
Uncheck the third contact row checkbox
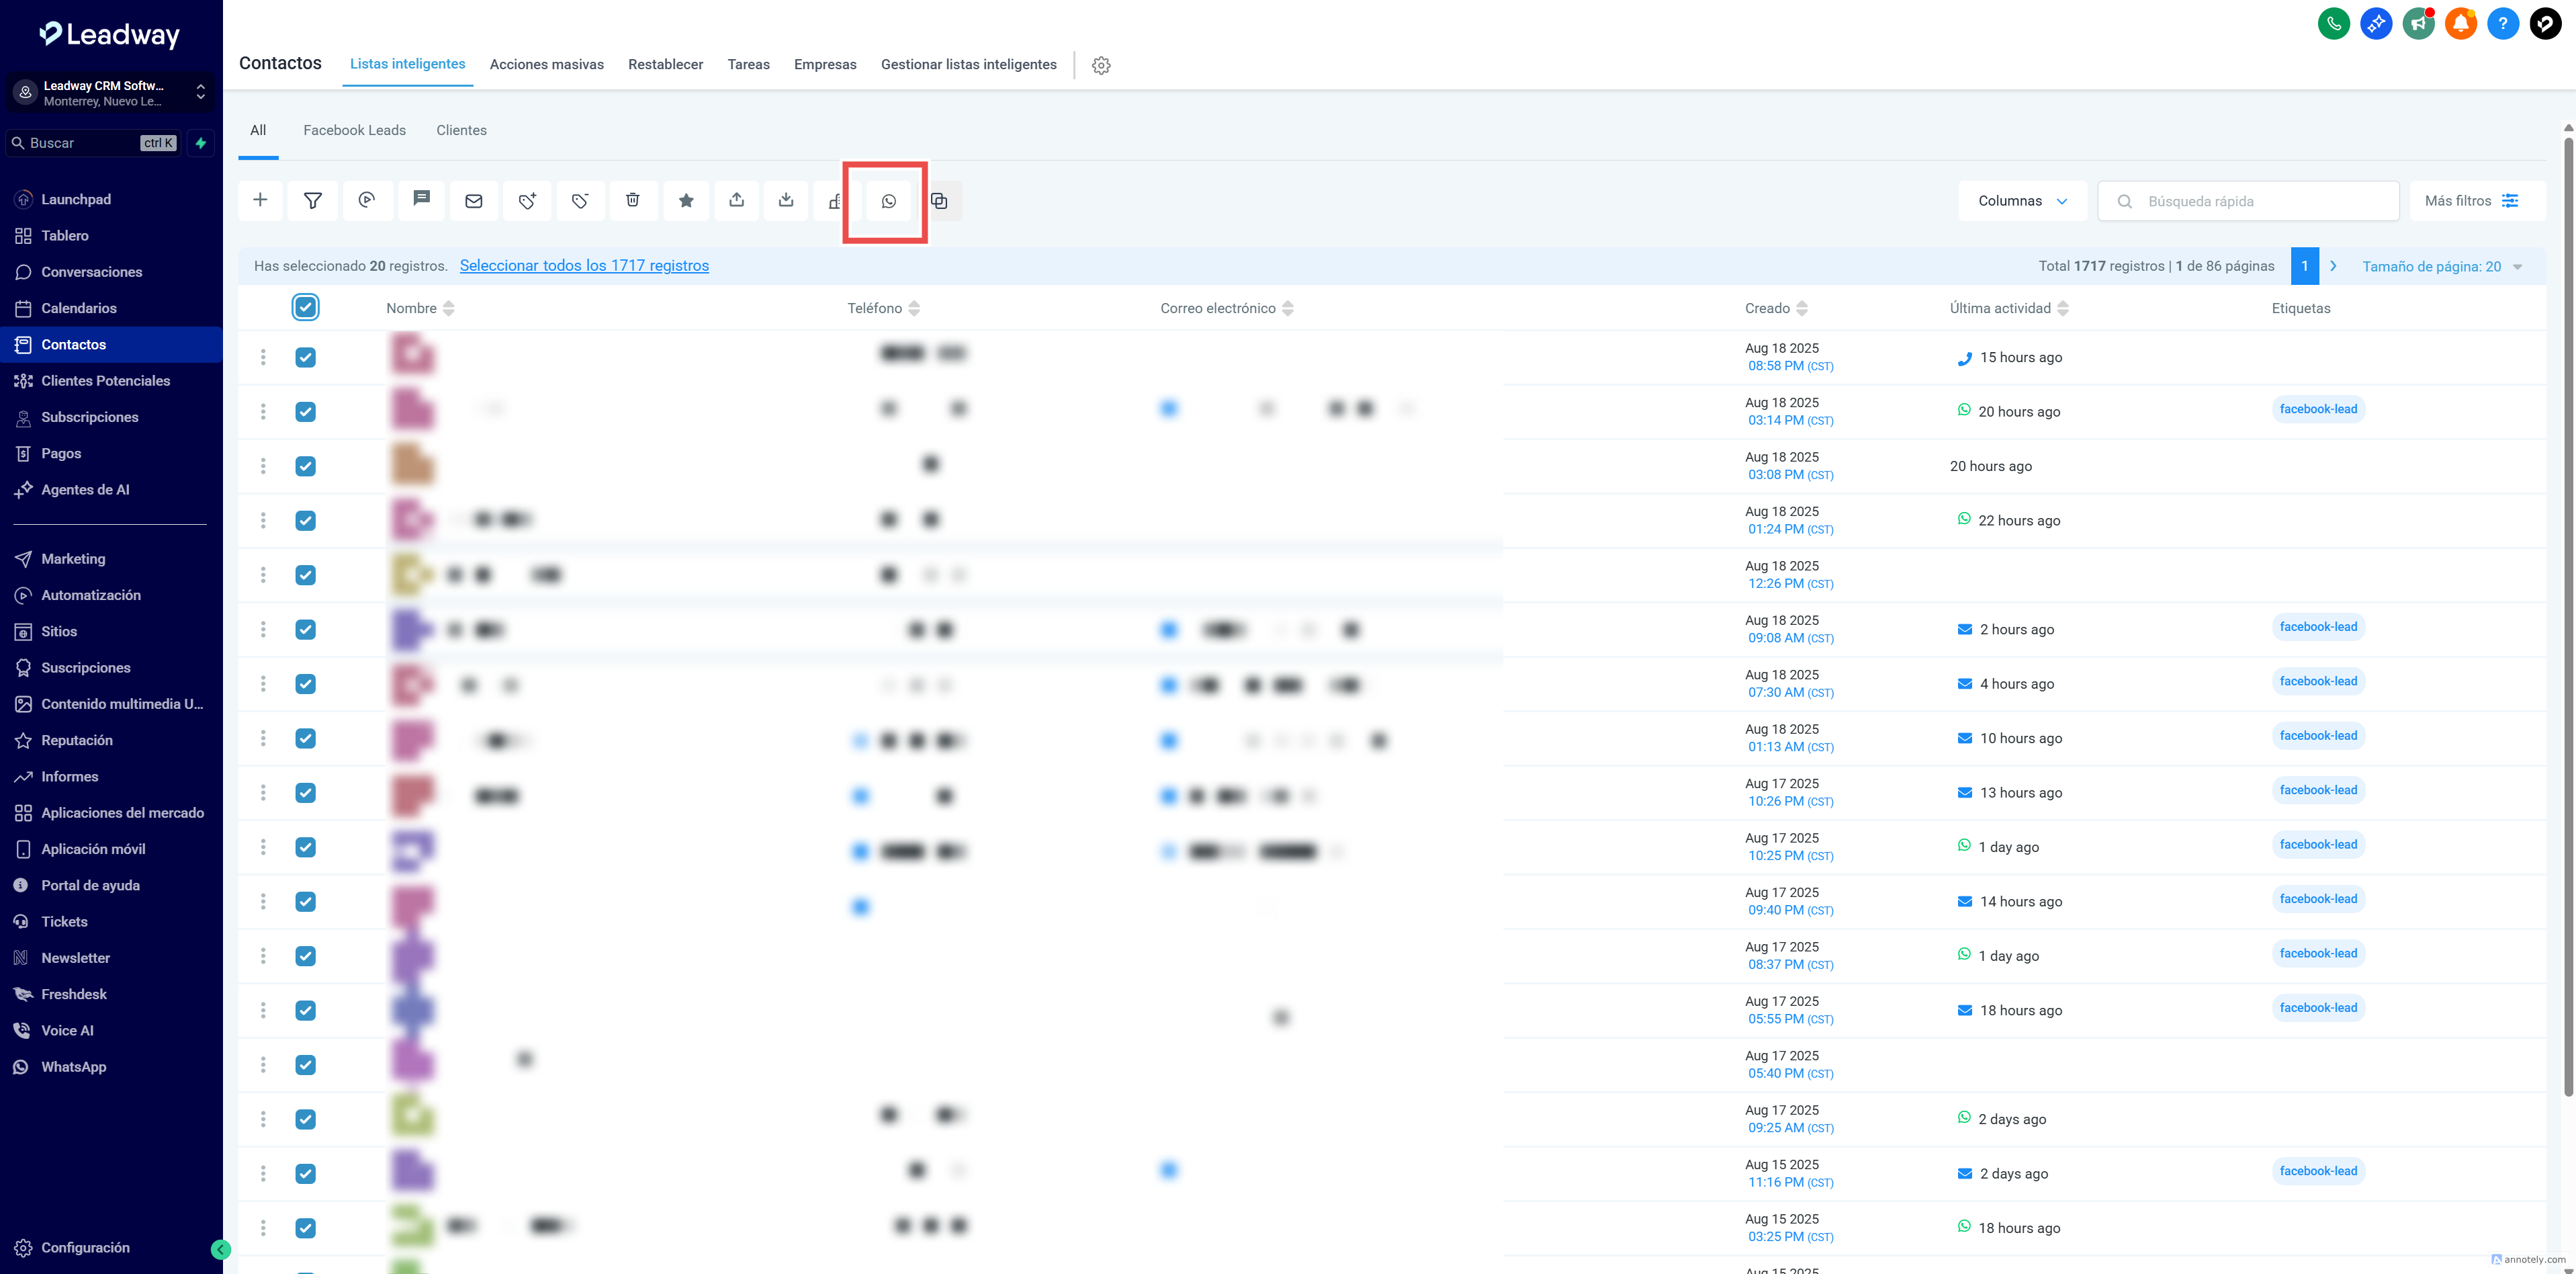click(x=305, y=466)
